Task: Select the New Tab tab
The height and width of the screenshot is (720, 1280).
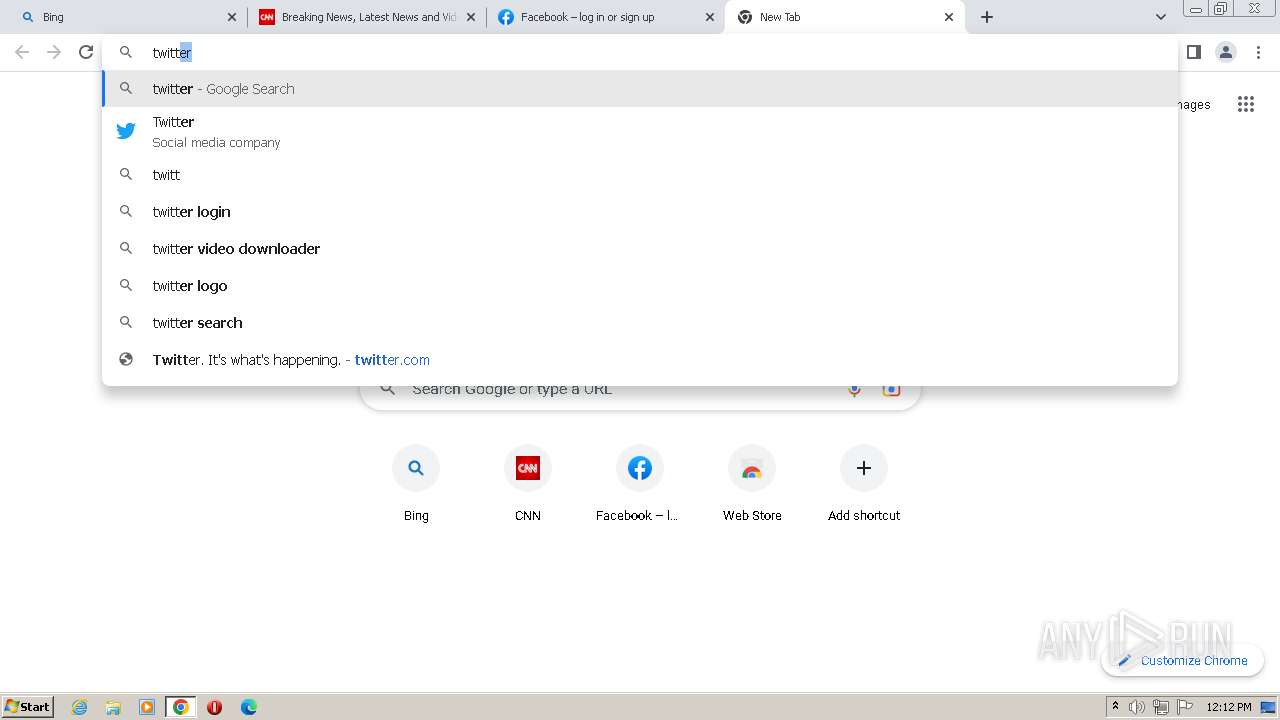Action: click(845, 17)
